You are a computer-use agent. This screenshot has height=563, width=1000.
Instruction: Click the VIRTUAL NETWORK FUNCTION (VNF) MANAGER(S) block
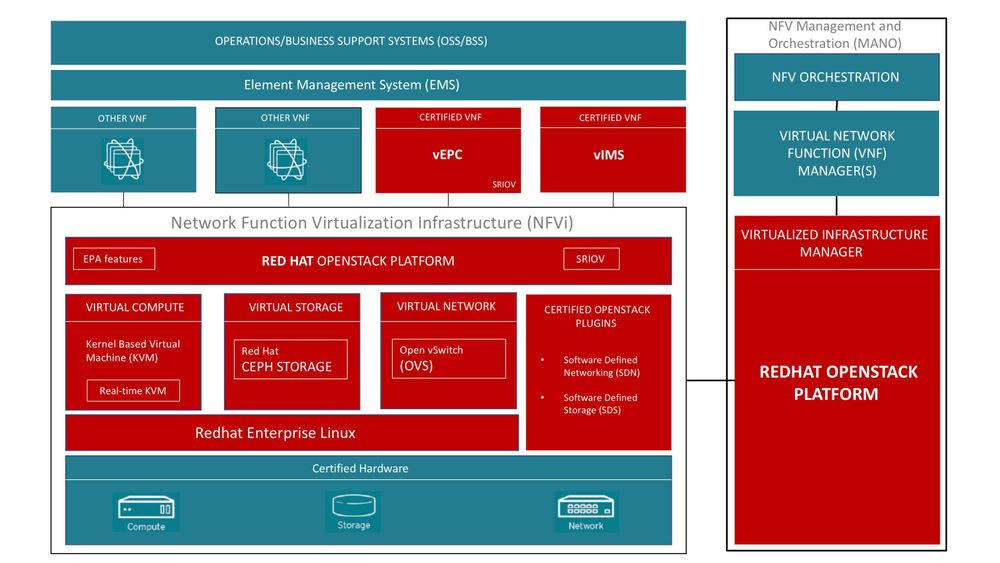click(836, 153)
